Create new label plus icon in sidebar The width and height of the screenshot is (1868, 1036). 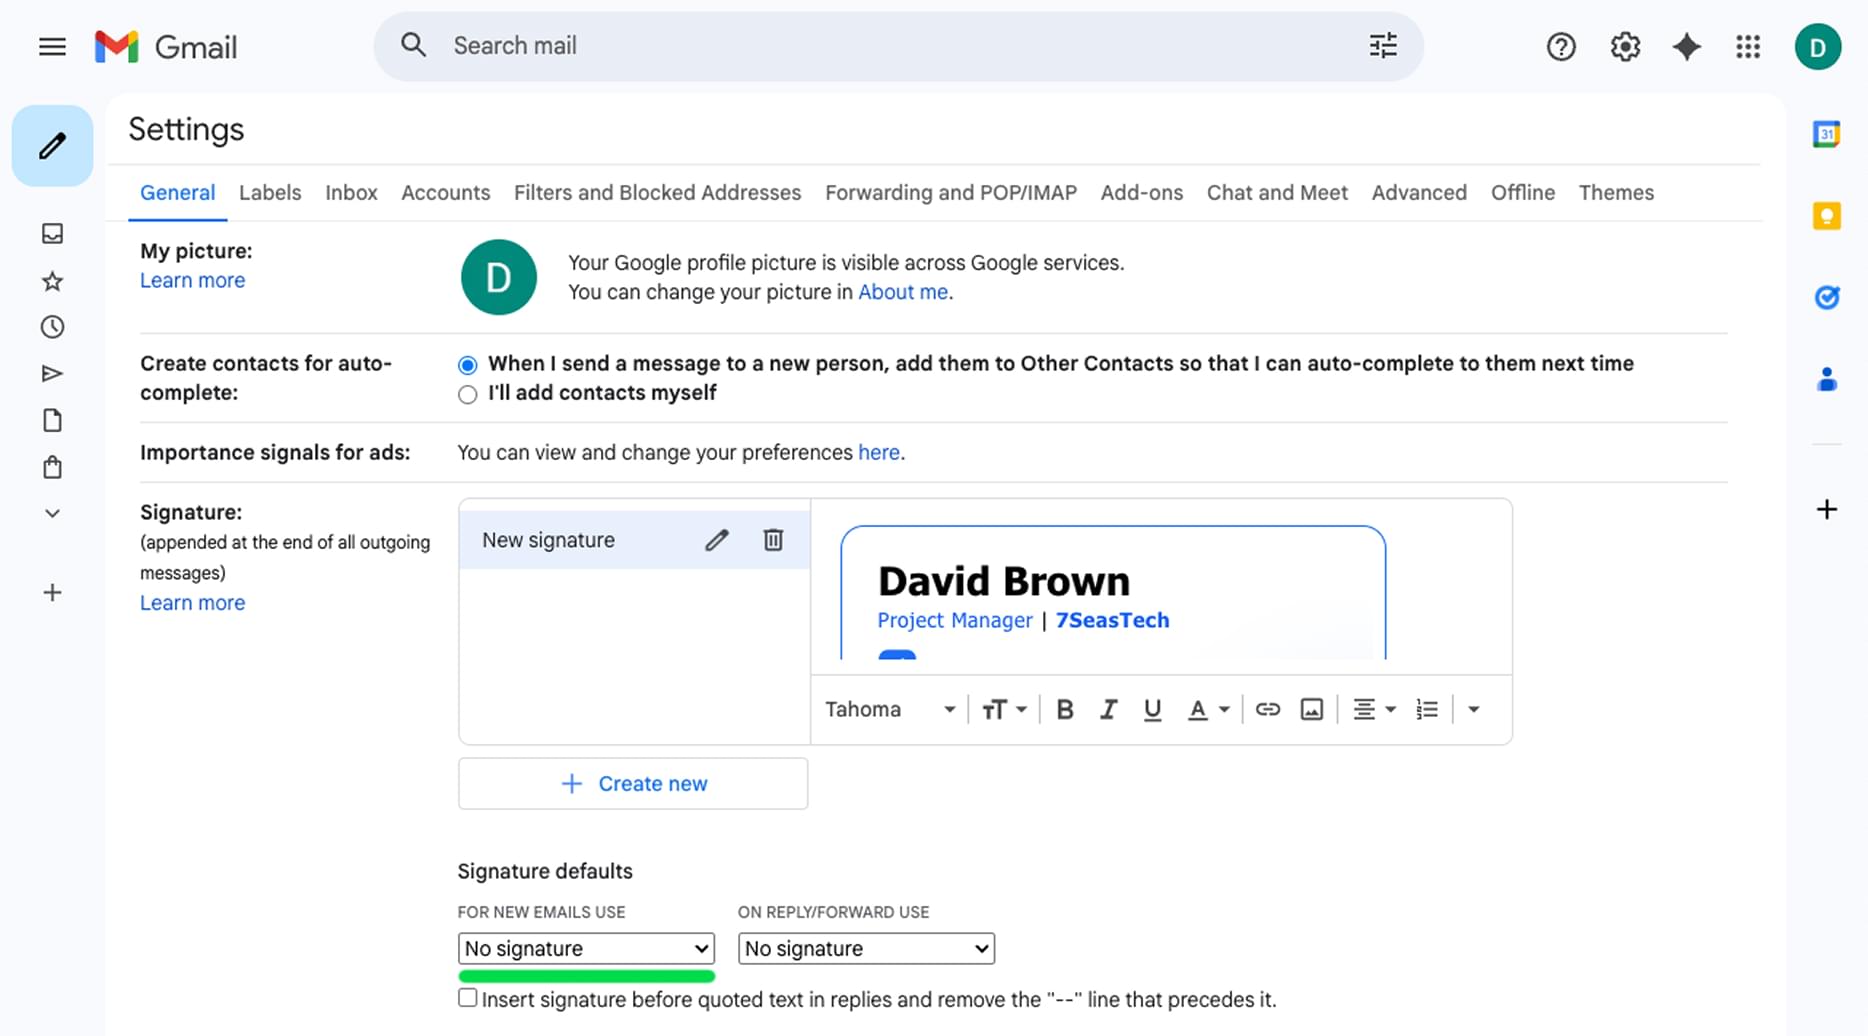click(x=52, y=592)
